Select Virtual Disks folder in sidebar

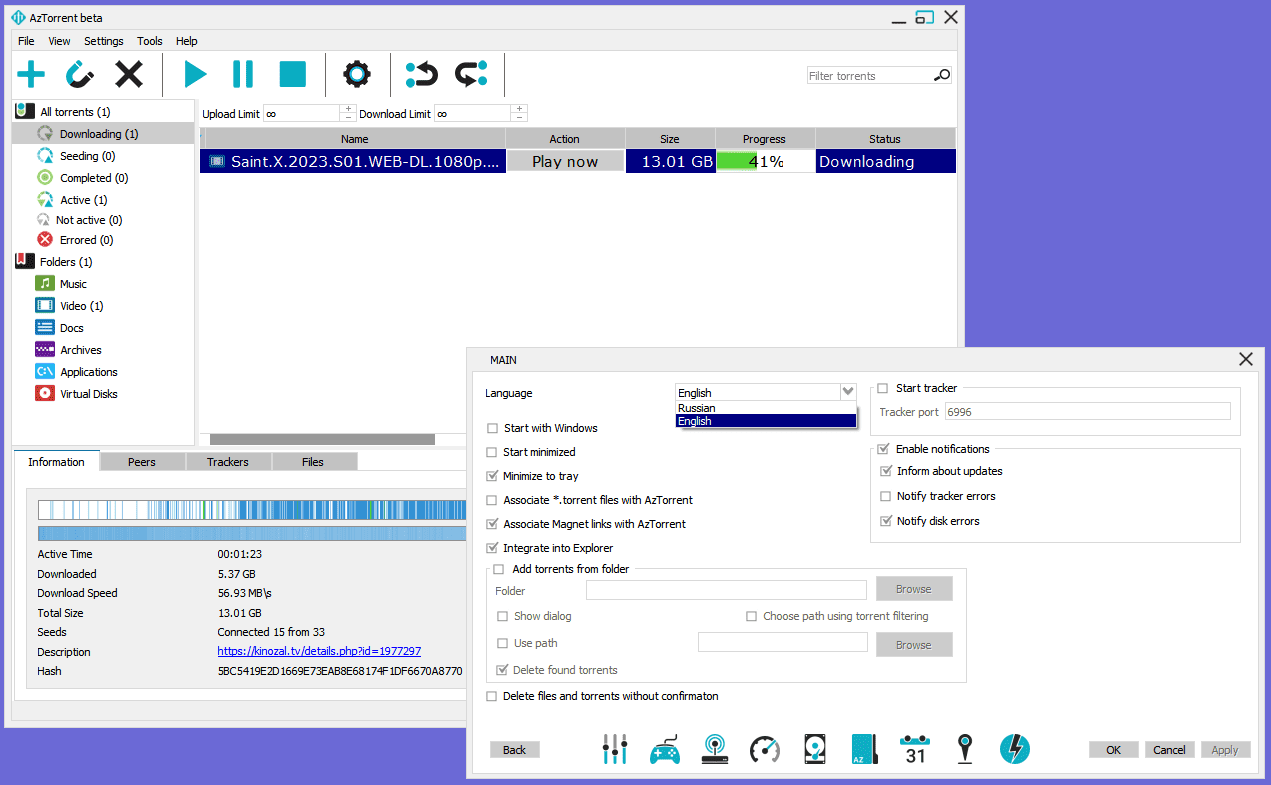pos(88,394)
